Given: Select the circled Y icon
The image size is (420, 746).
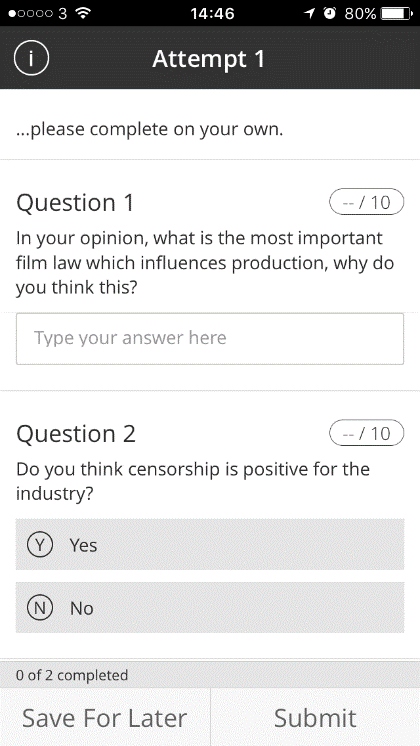Looking at the screenshot, I should tap(40, 544).
